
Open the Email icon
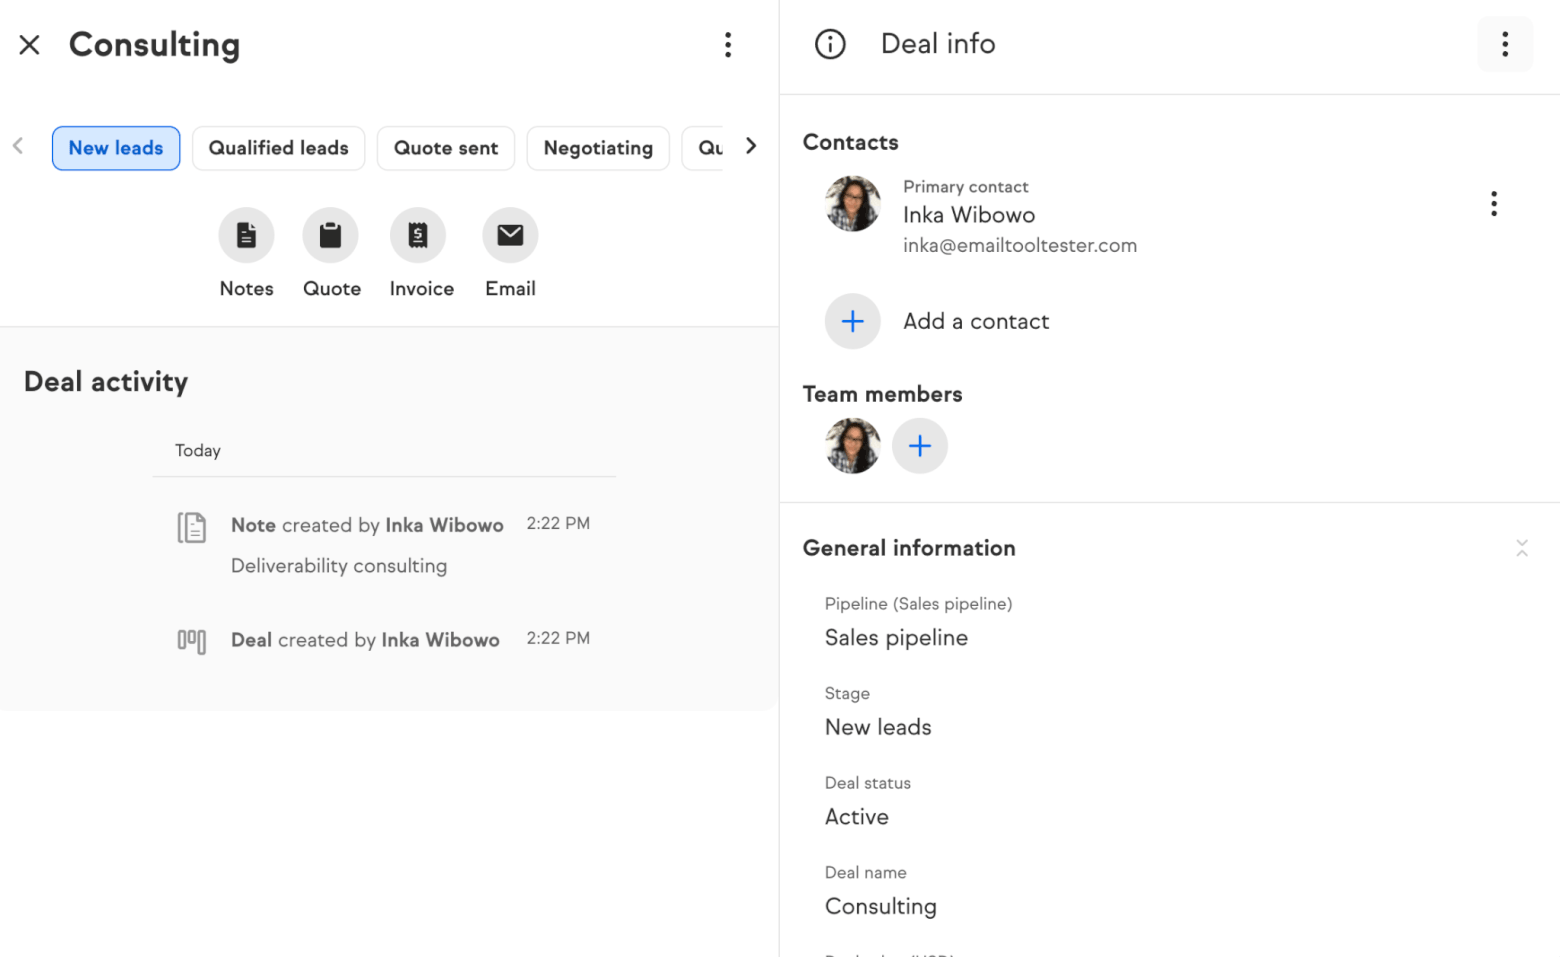[510, 234]
